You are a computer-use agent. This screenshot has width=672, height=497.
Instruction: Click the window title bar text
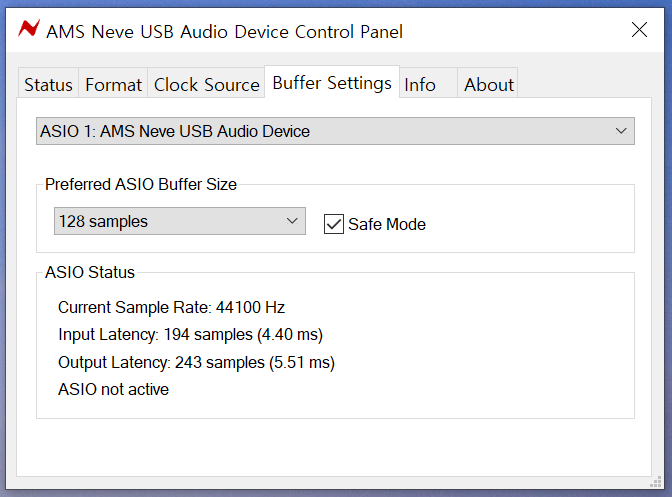(225, 32)
